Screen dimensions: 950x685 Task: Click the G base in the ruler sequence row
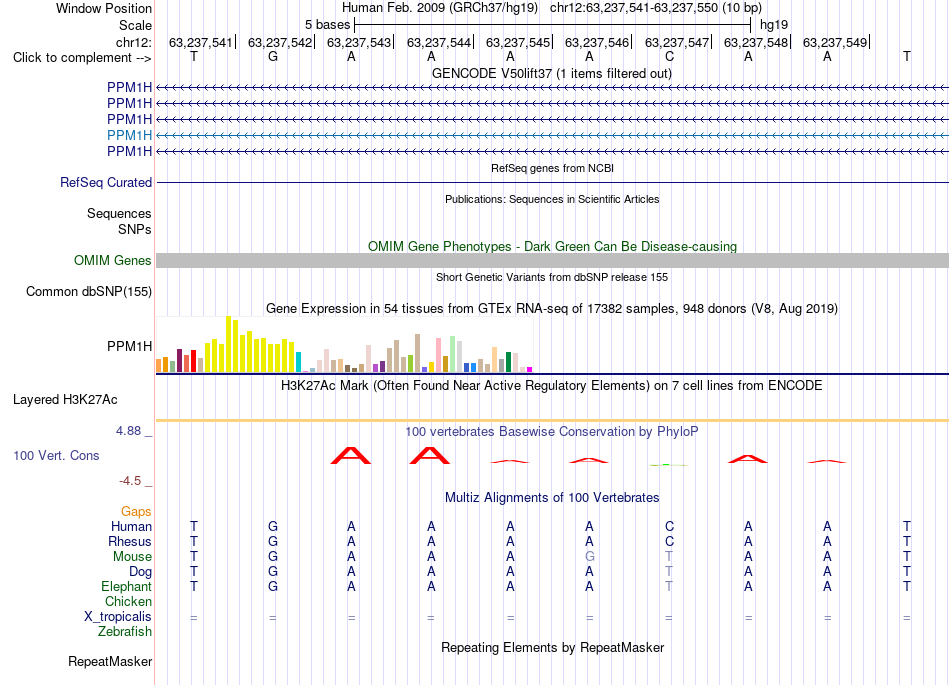click(273, 56)
